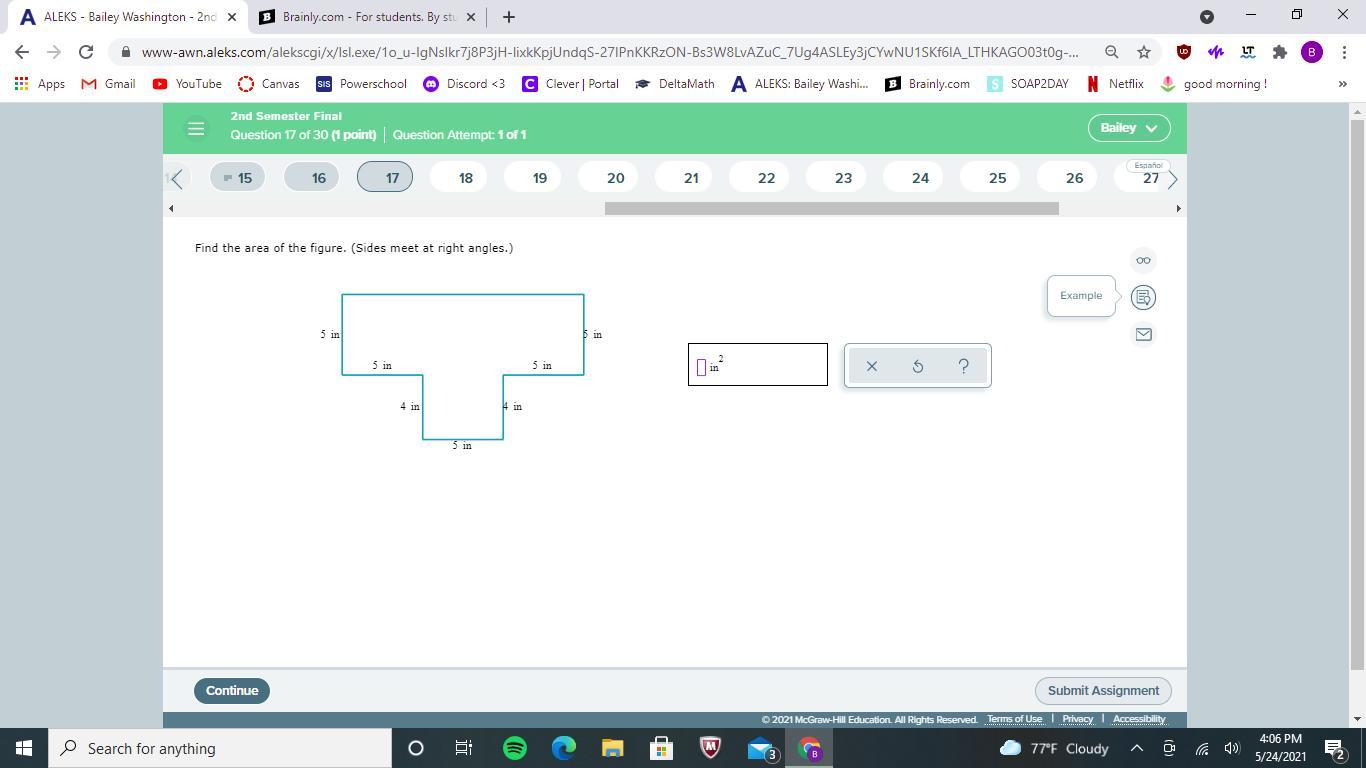Open Cortana circle on the taskbar
This screenshot has width=1366, height=768.
pyautogui.click(x=416, y=748)
